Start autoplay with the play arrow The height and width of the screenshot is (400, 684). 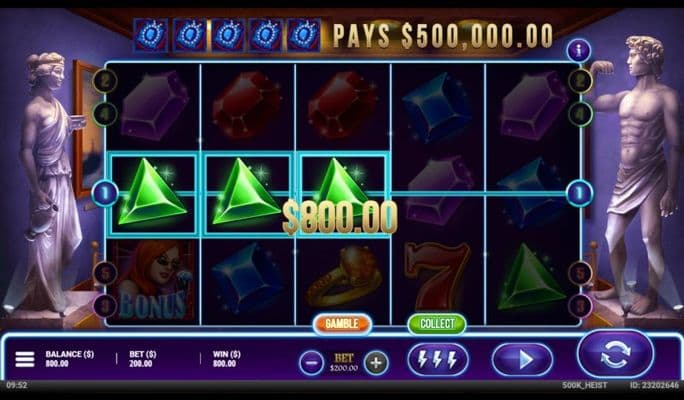522,360
